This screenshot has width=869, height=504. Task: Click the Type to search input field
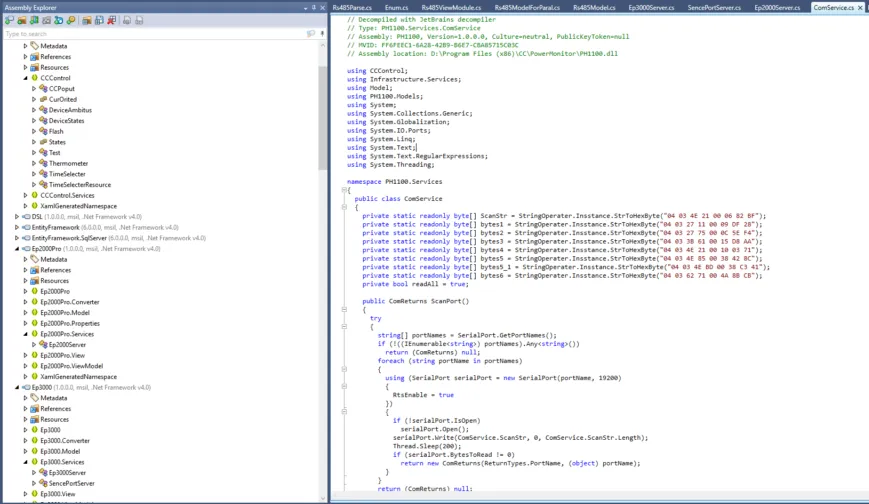155,34
